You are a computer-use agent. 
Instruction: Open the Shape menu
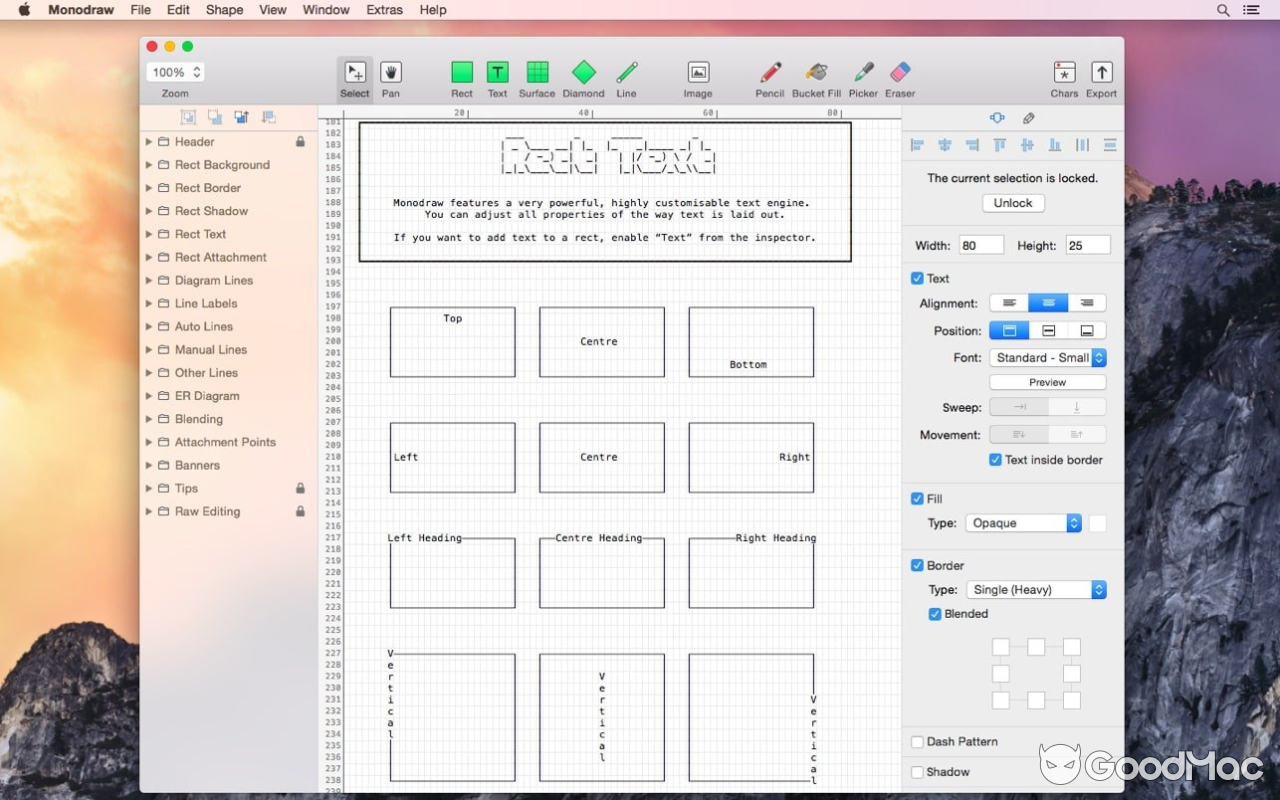click(224, 10)
